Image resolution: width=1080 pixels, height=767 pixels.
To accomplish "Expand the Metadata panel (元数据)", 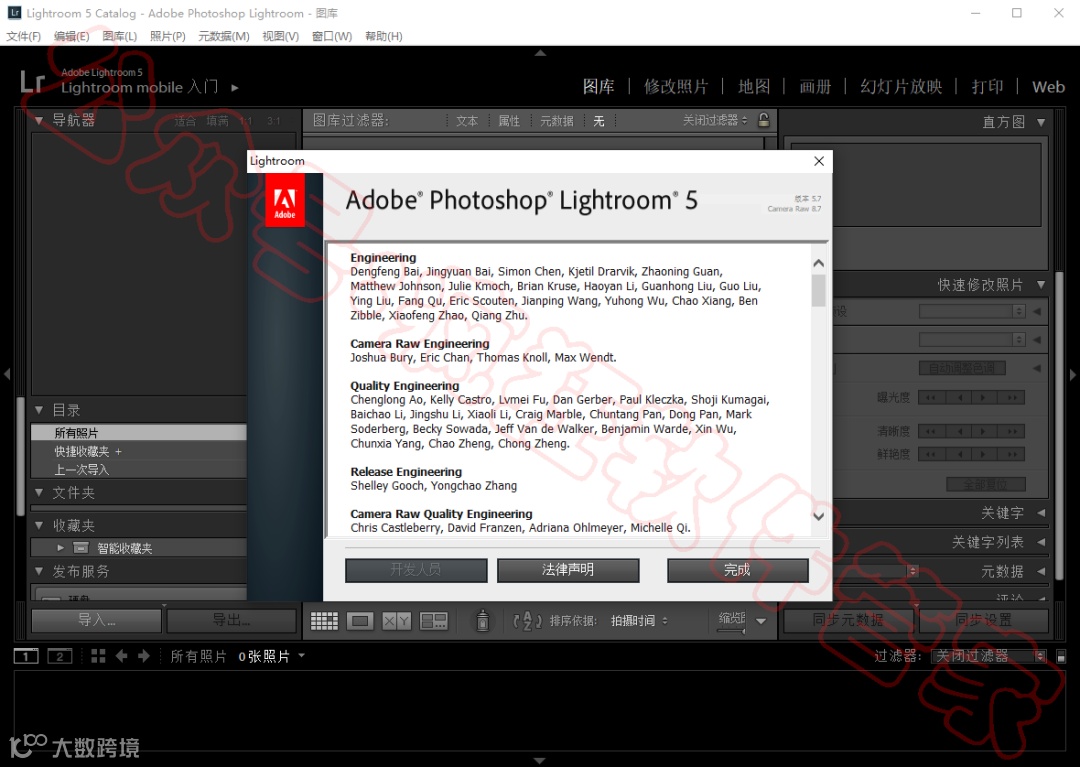I will 1041,571.
